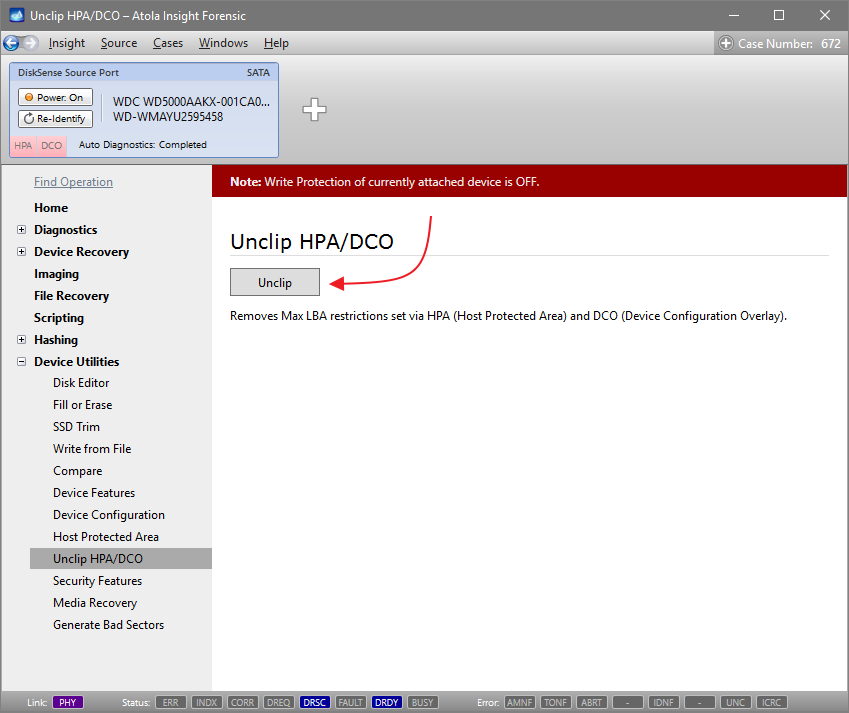Select Host Protected Area in sidebar
This screenshot has height=713, width=849.
(x=106, y=537)
